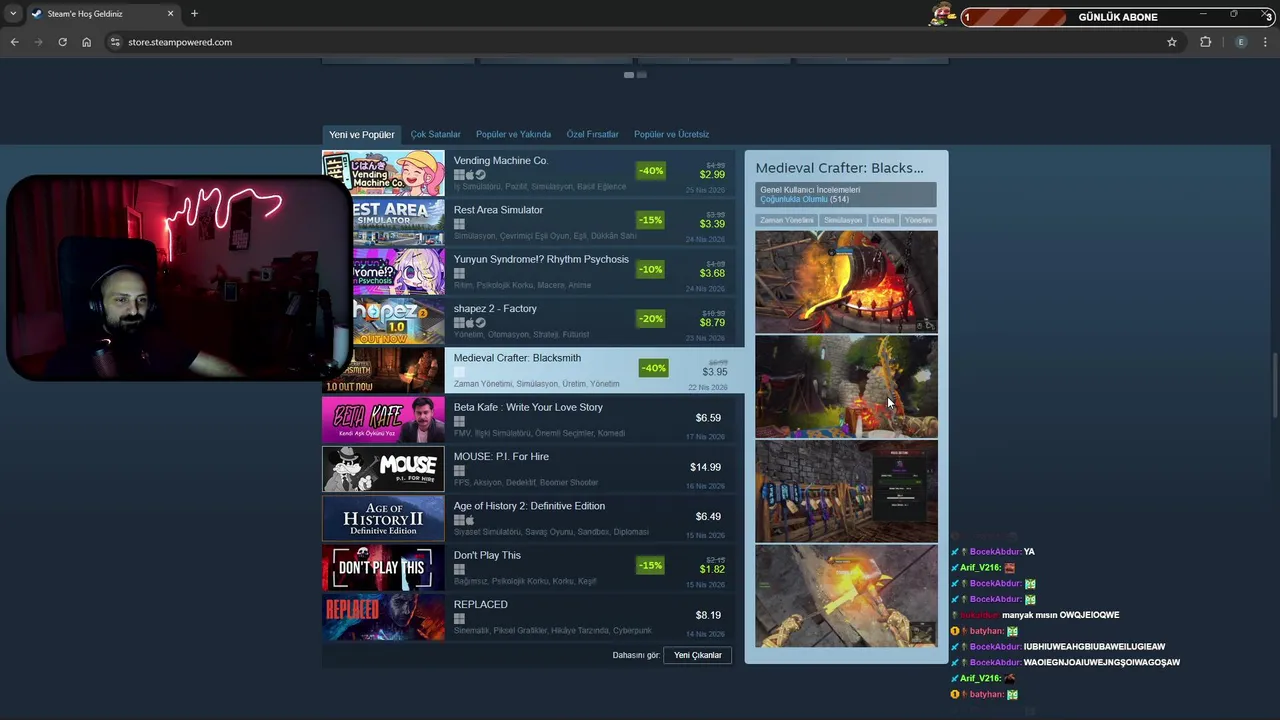Open the fourth preview screenshot with hammering sparks

pos(846,596)
